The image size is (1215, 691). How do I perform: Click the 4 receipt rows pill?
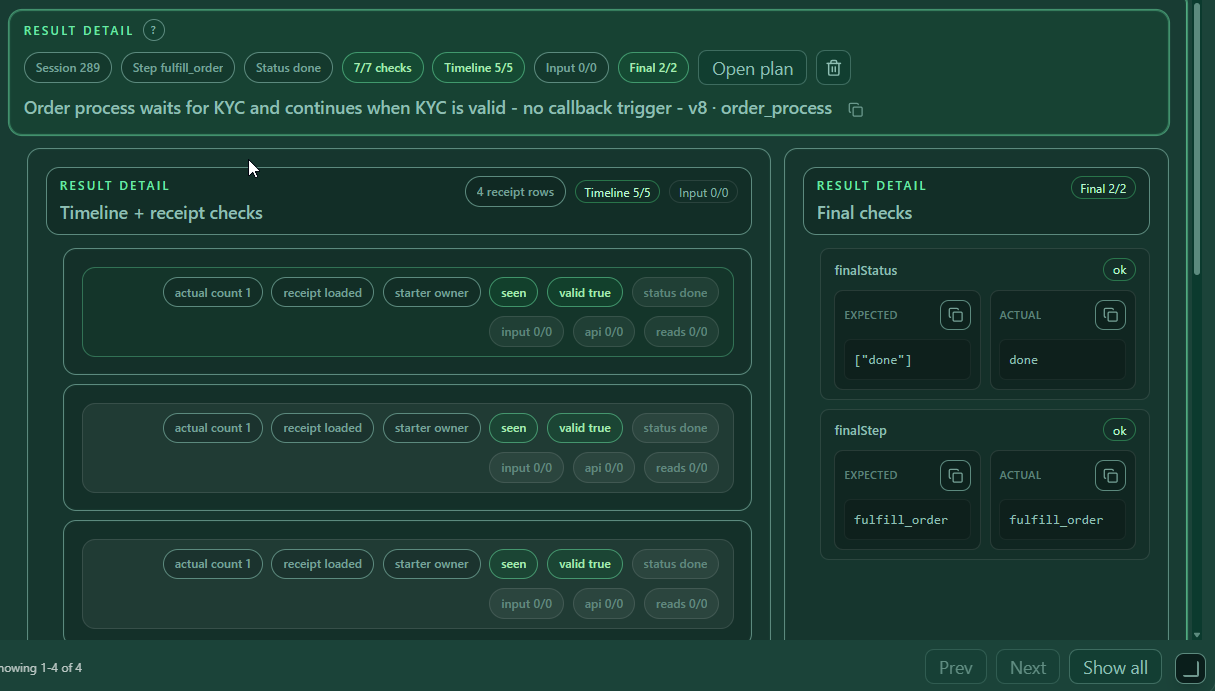(x=515, y=192)
